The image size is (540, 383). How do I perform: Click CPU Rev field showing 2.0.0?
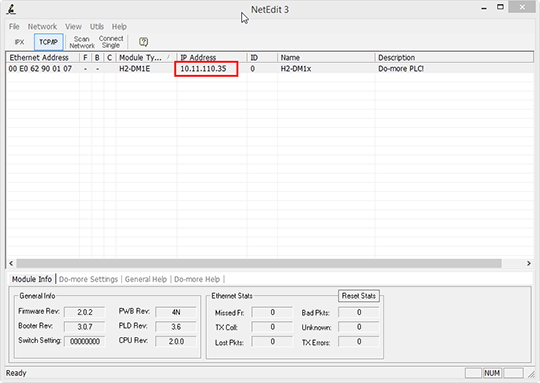point(176,341)
